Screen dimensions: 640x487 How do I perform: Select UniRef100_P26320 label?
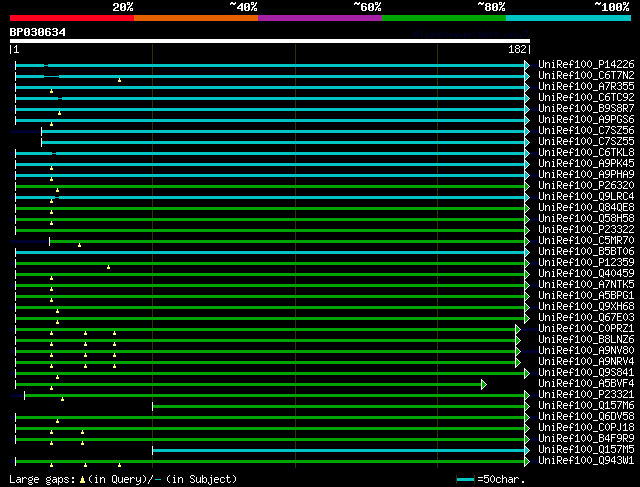click(x=586, y=186)
